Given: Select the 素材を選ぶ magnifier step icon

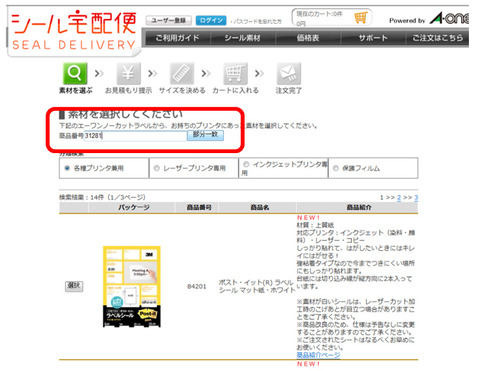Looking at the screenshot, I should pos(75,73).
